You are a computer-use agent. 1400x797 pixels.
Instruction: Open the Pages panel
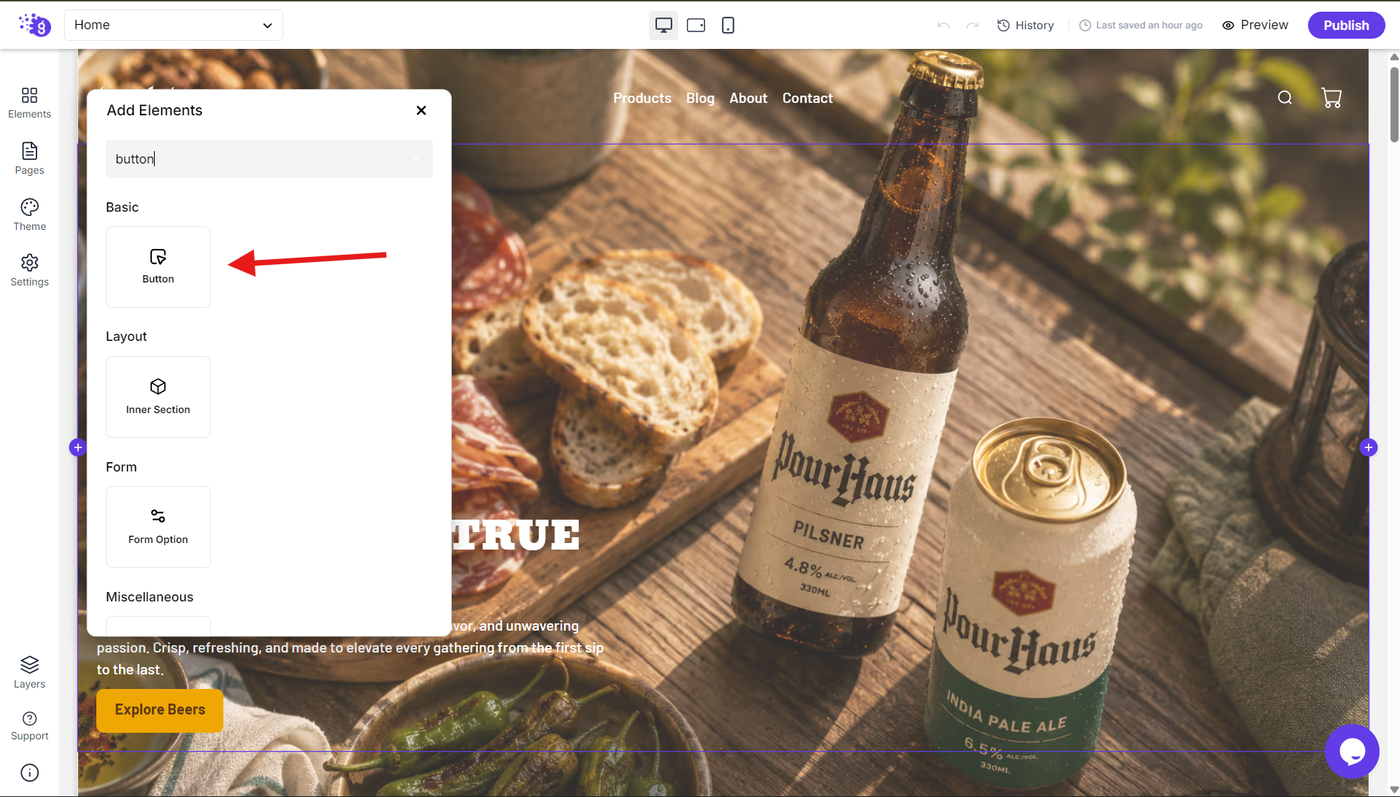pos(29,158)
